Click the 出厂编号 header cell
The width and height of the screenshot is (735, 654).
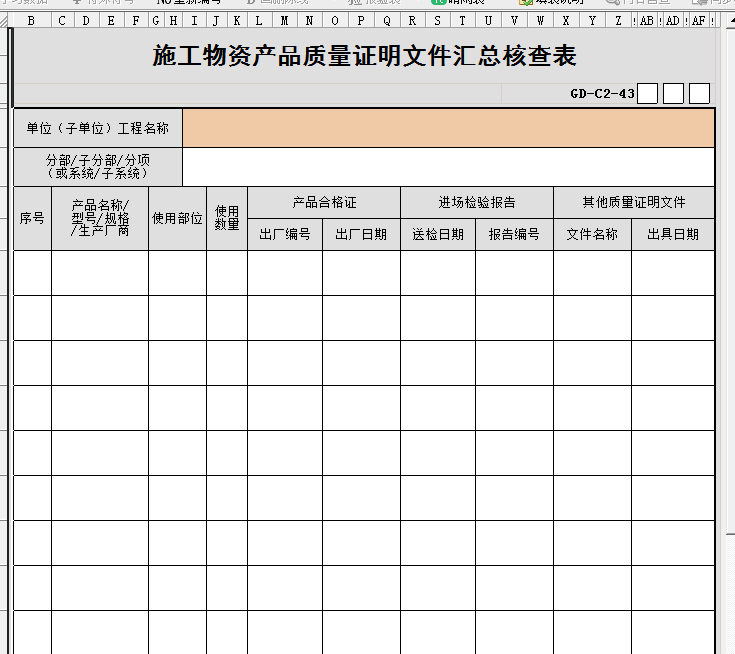pos(285,234)
